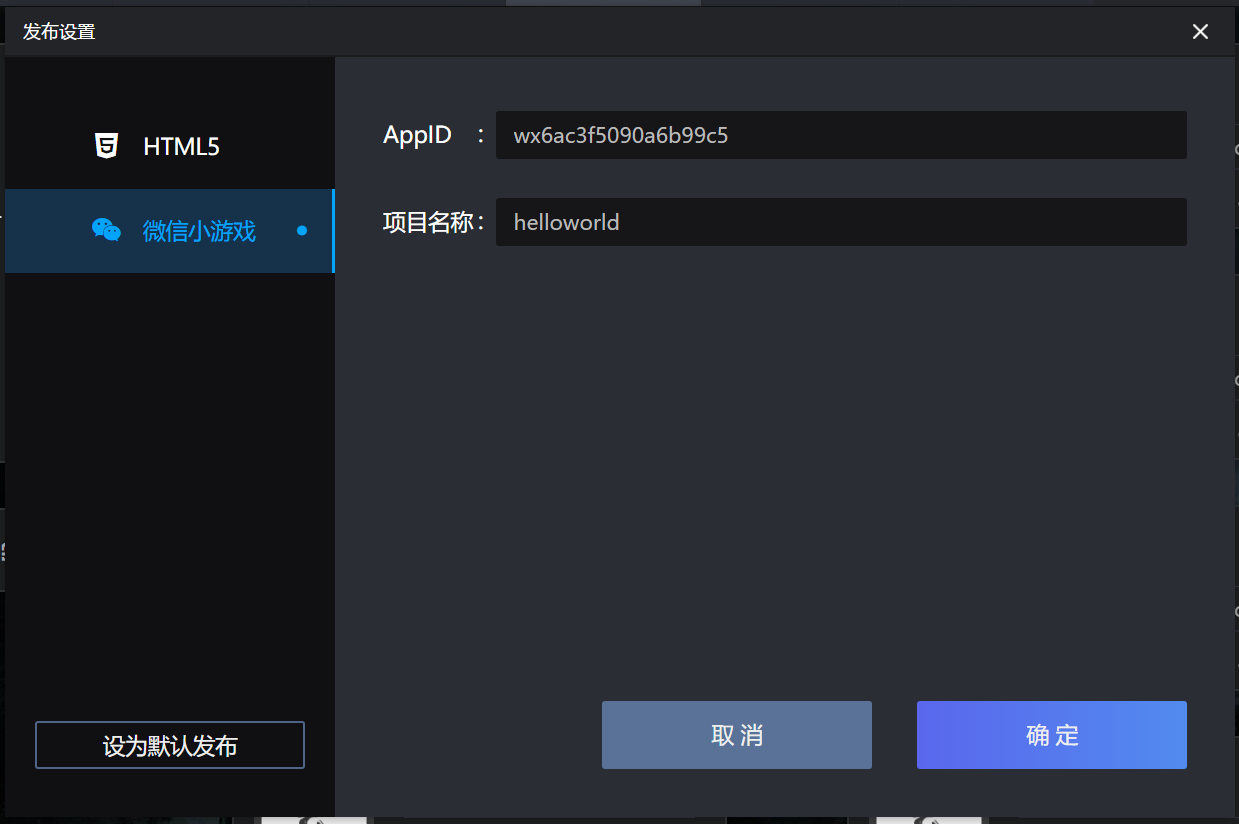
Task: Click the AppID field label
Action: pyautogui.click(x=417, y=135)
